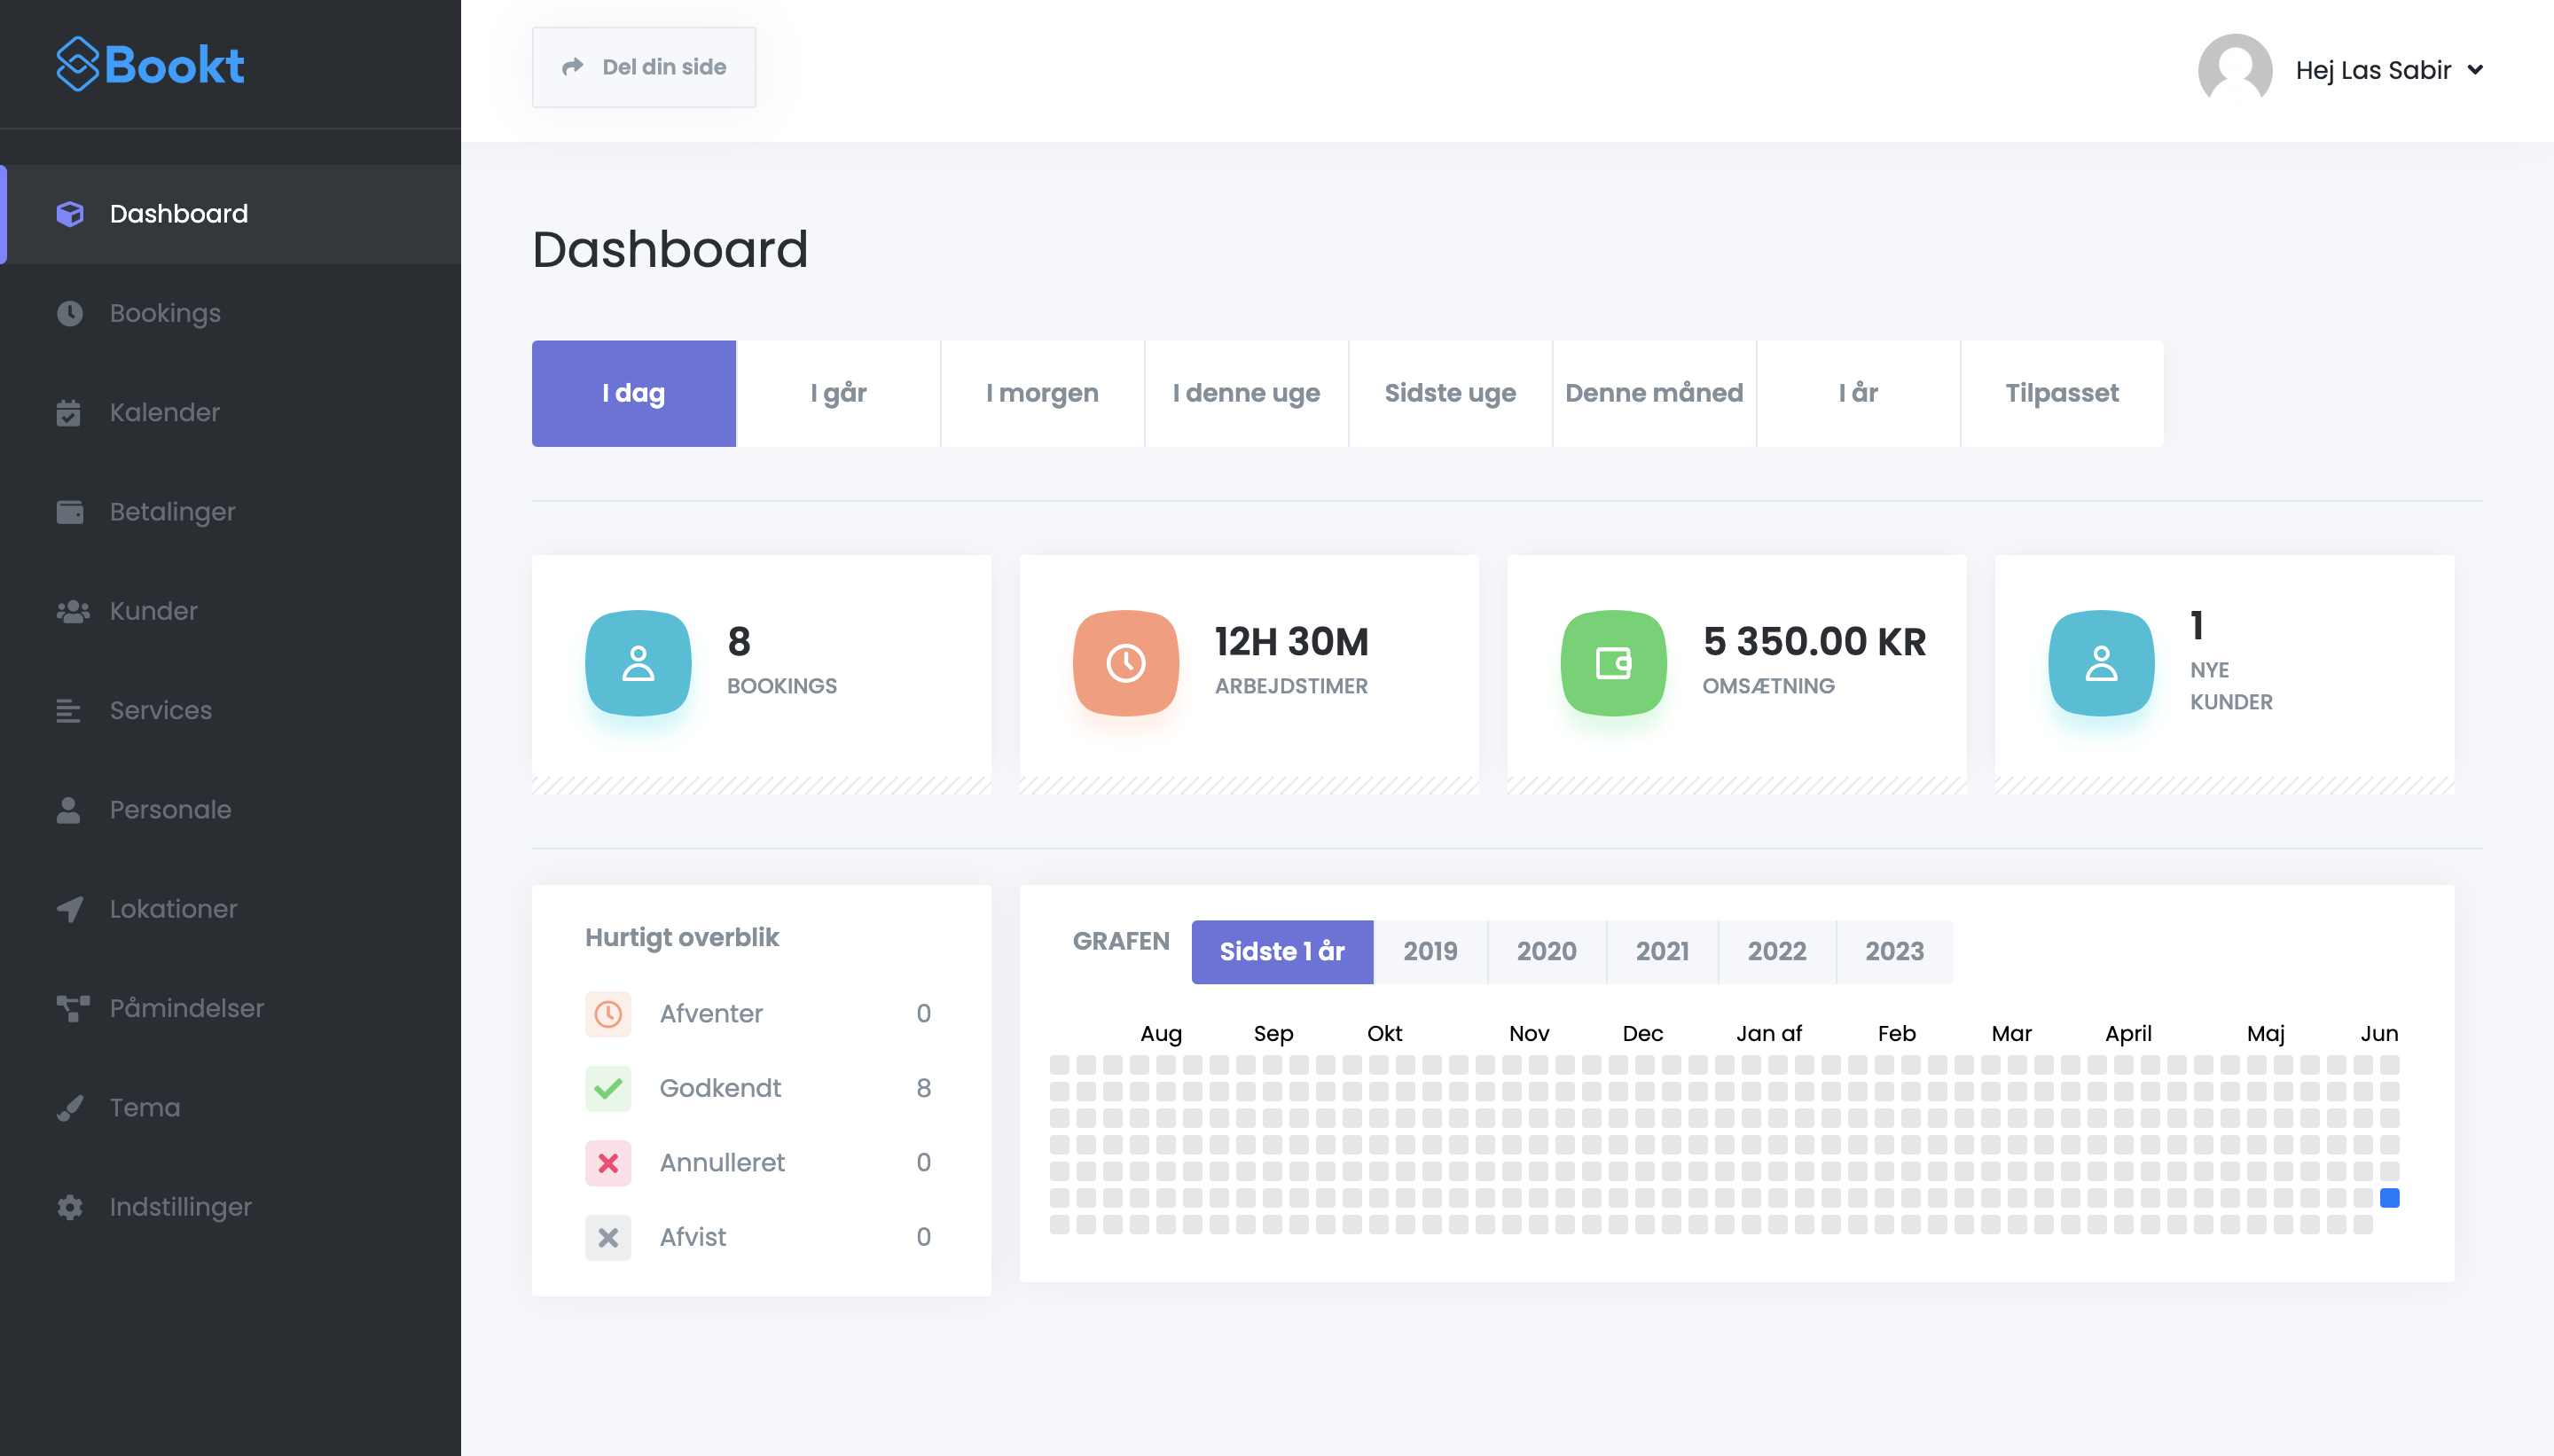Click the Indstillinger gear icon
This screenshot has width=2554, height=1456.
(69, 1207)
